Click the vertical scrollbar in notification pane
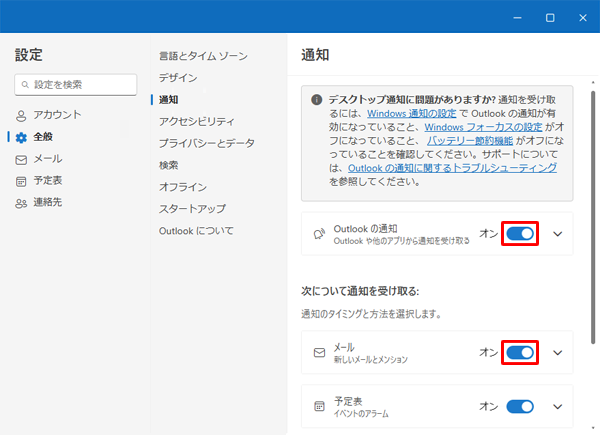The height and width of the screenshot is (435, 600). [x=593, y=217]
